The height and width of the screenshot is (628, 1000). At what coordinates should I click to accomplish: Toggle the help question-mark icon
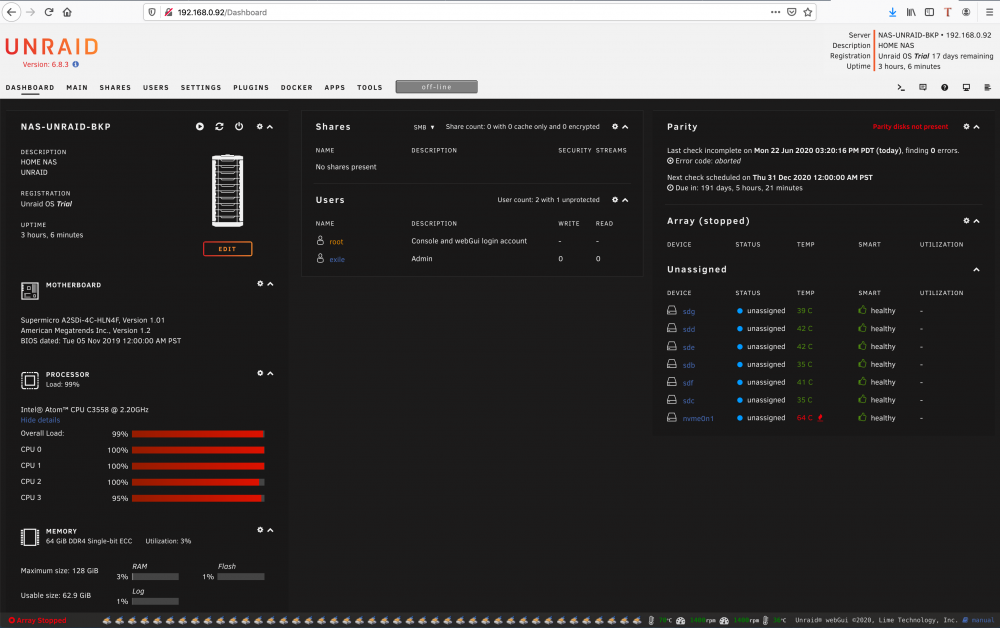(945, 87)
